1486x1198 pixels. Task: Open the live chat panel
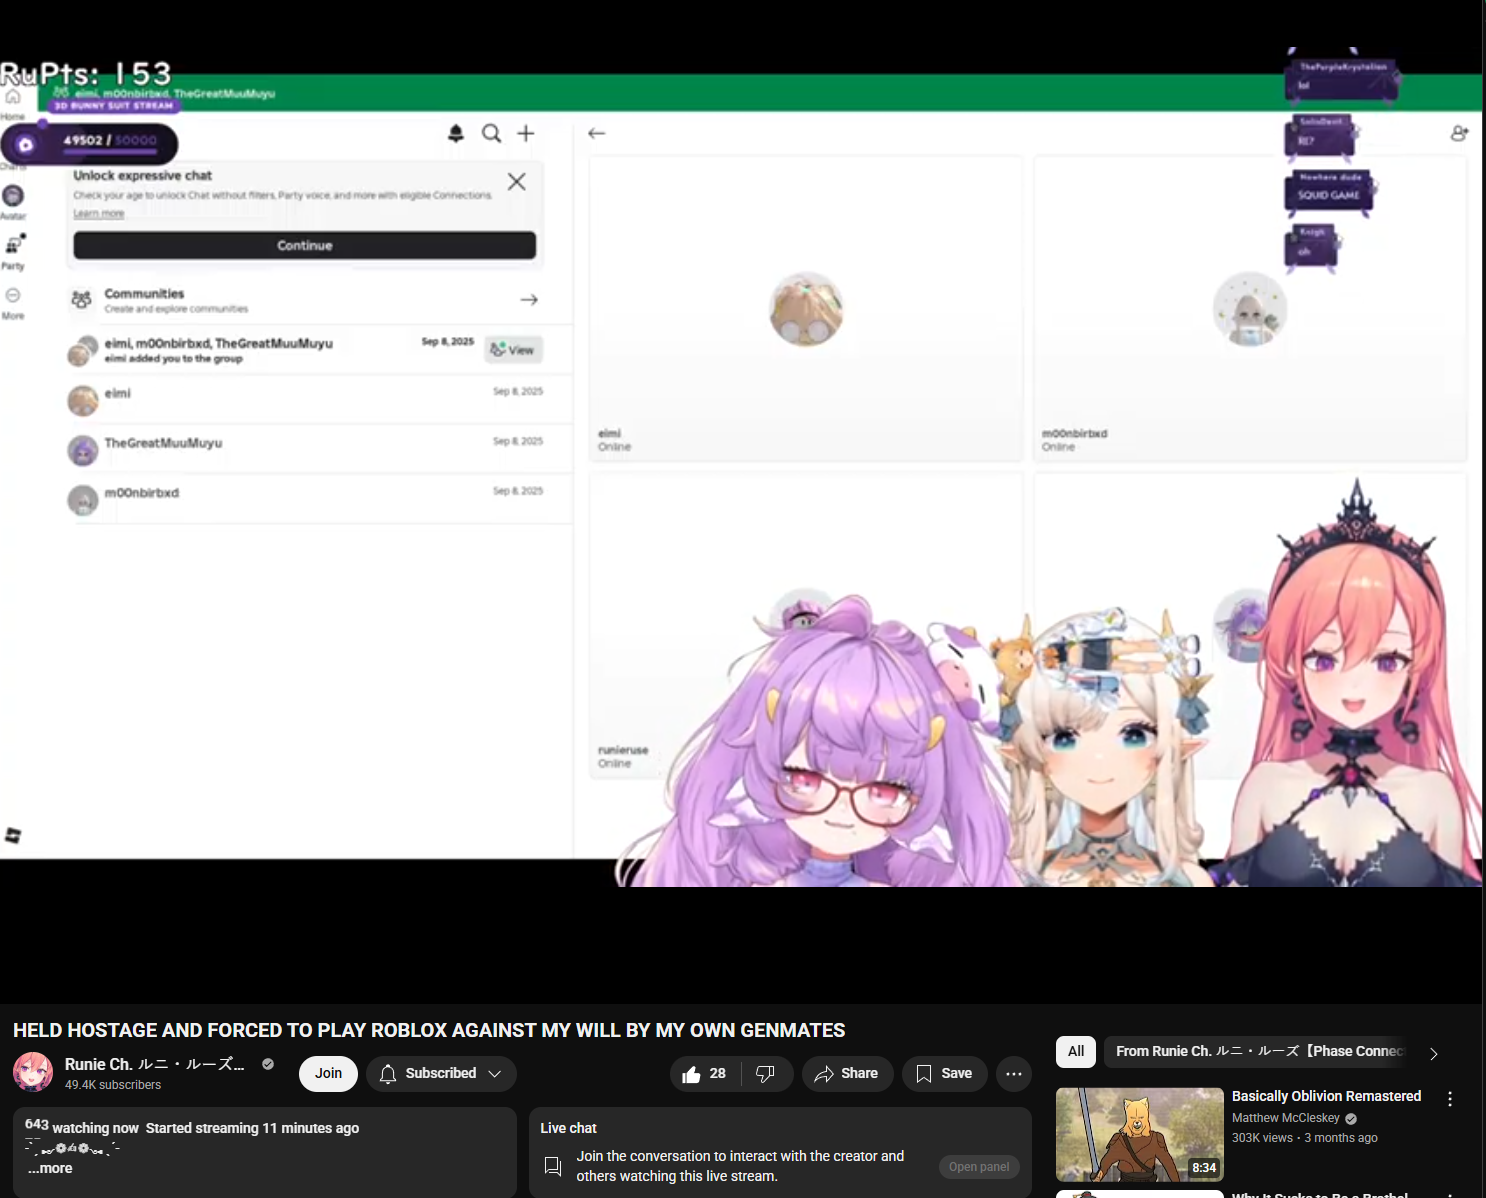[x=978, y=1167]
